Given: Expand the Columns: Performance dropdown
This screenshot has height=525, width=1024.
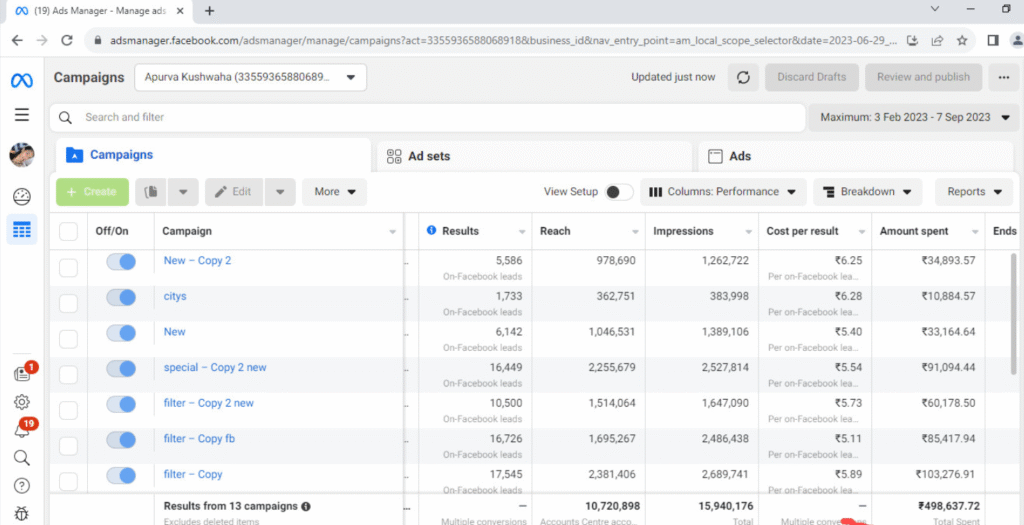Looking at the screenshot, I should point(723,192).
